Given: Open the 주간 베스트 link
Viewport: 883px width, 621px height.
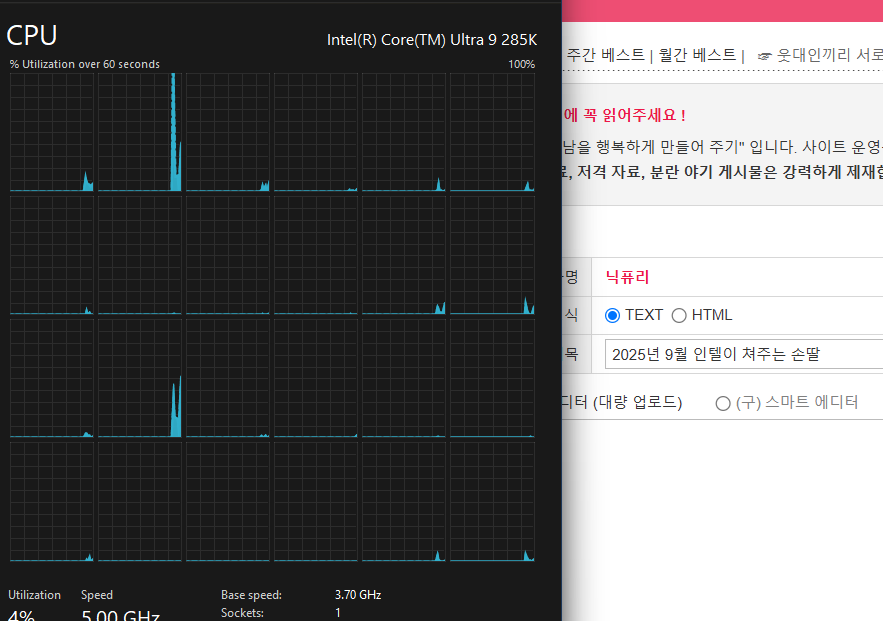Looking at the screenshot, I should (x=605, y=55).
